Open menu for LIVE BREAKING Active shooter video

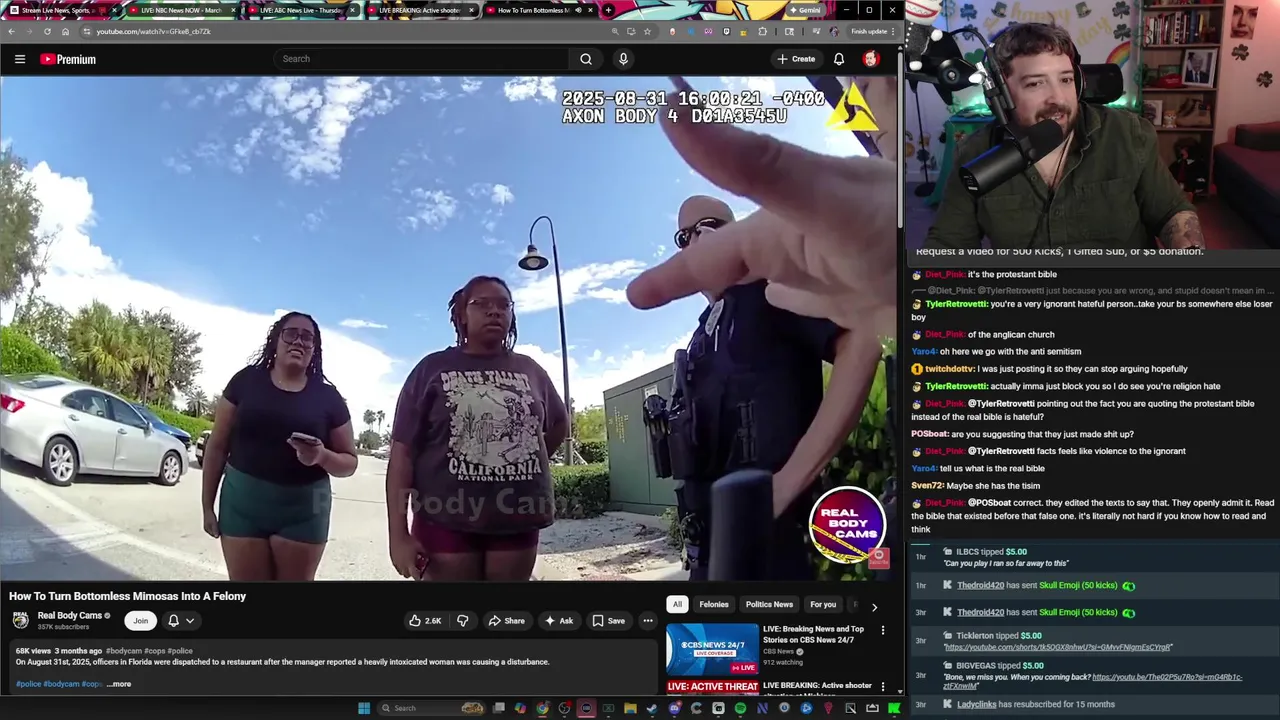882,686
